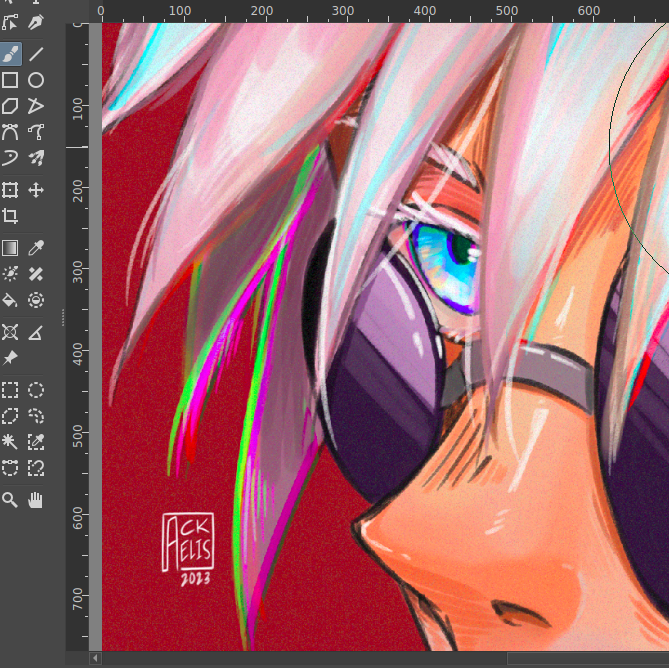Screen dimensions: 669x668
Task: Select the Ellipse tool
Action: tap(36, 80)
